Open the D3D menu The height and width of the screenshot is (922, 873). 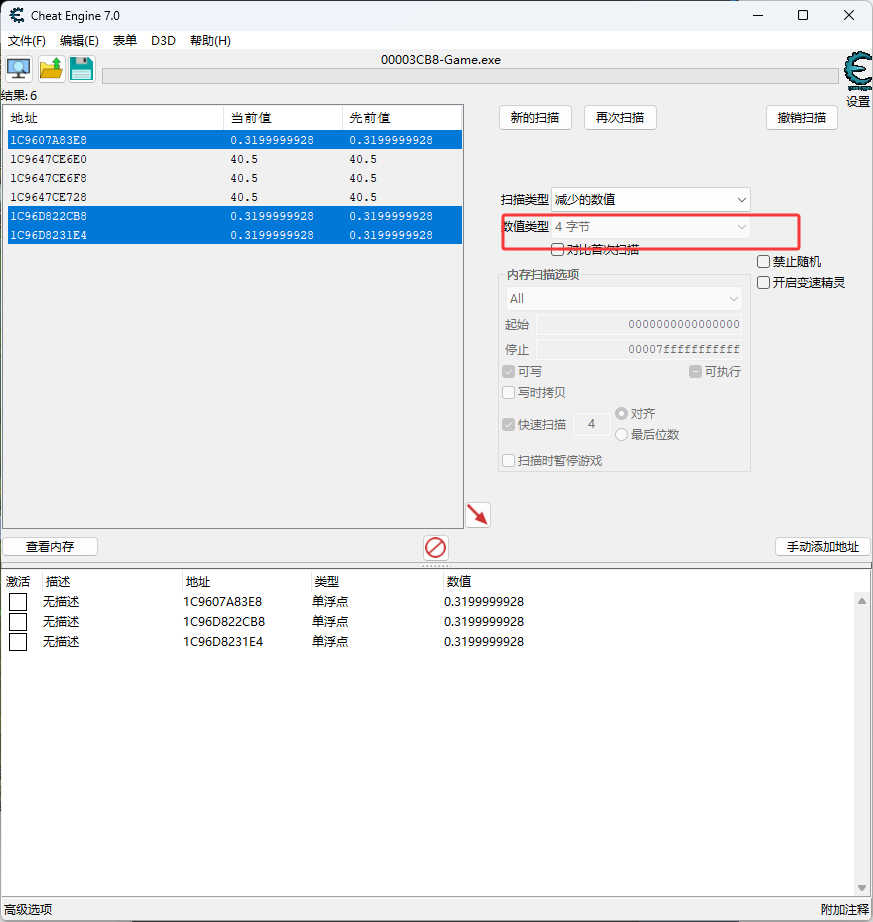point(163,41)
